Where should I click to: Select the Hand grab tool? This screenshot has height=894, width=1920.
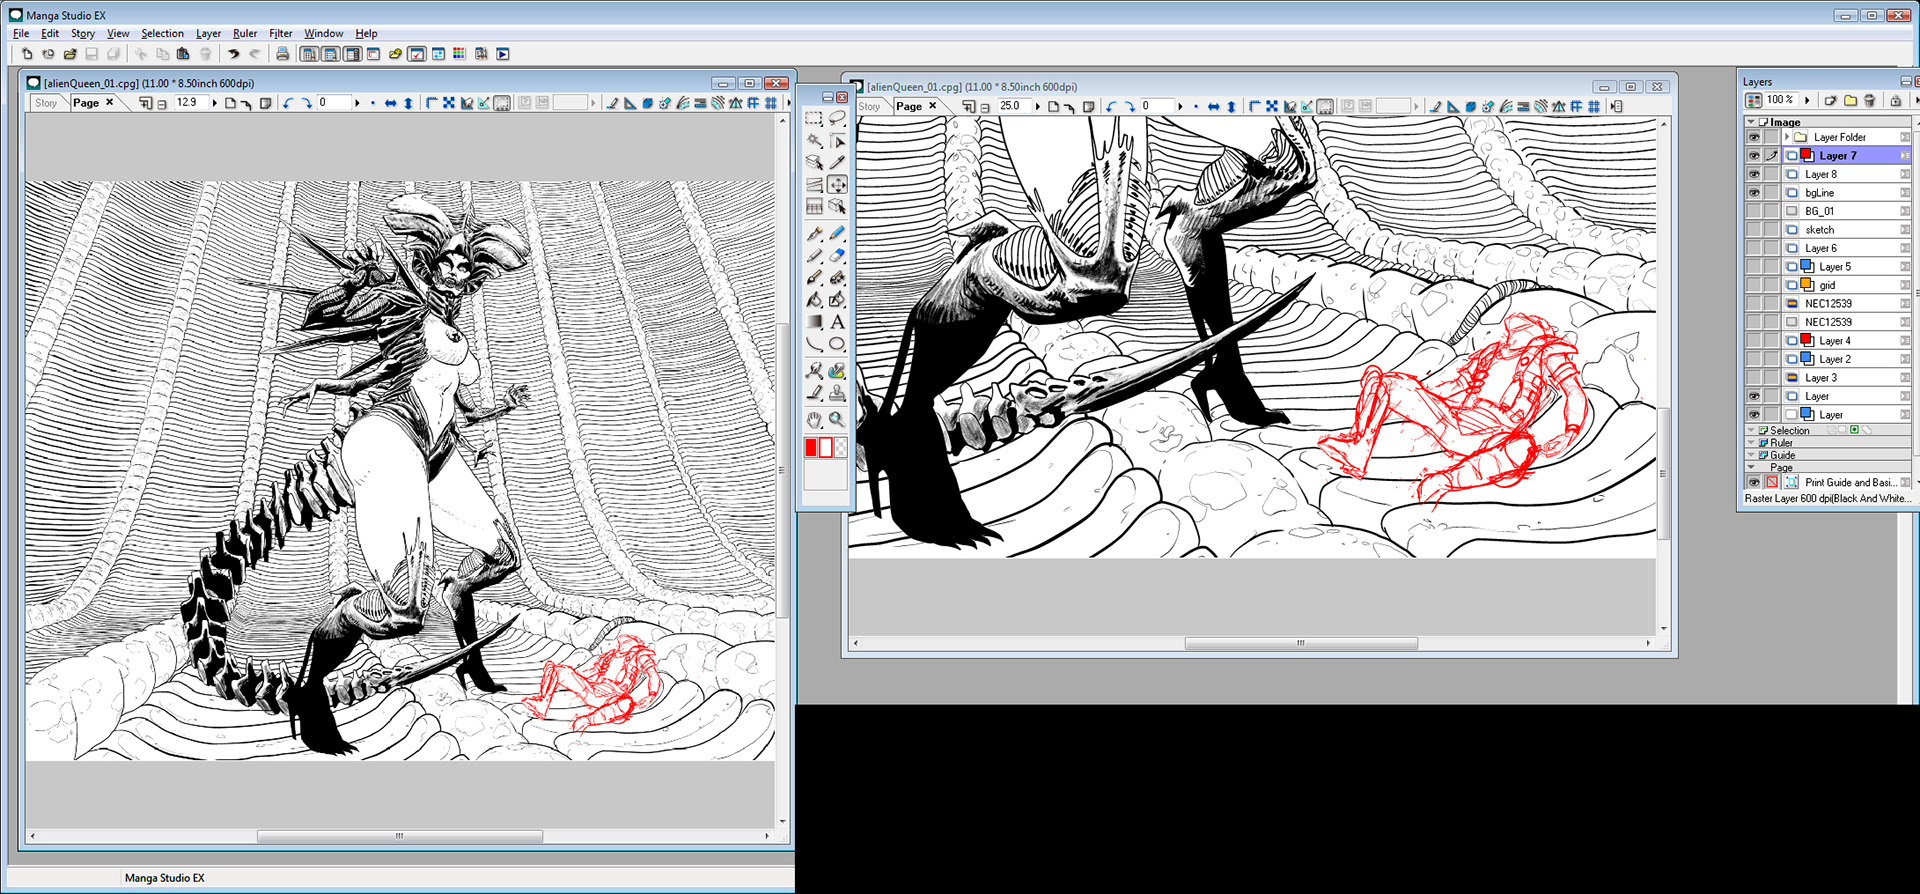pos(814,419)
